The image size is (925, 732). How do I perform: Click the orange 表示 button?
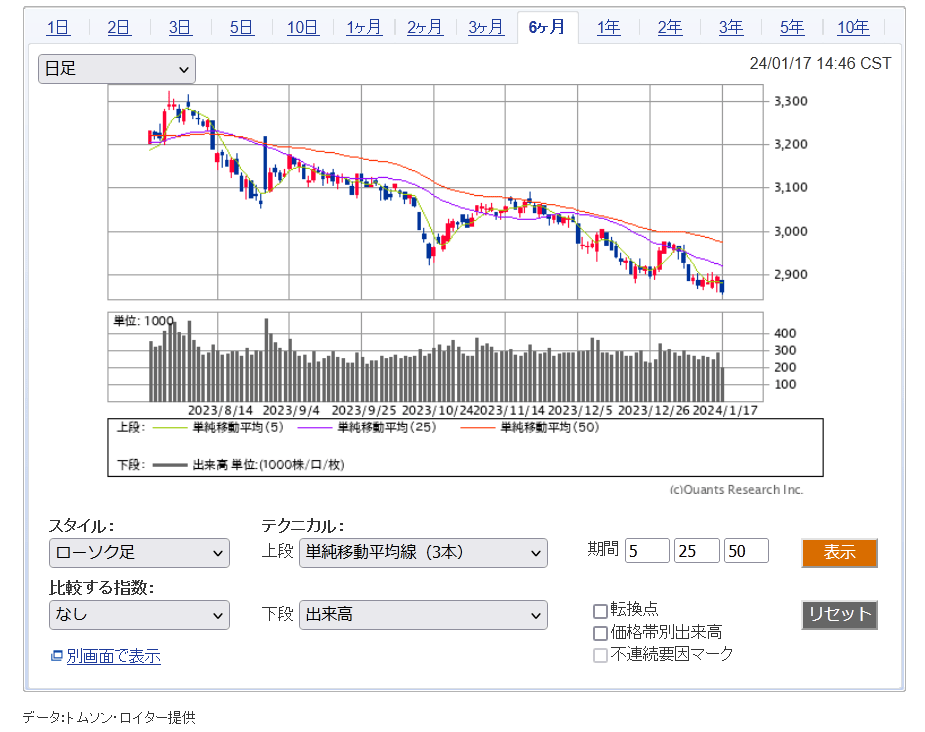tap(839, 553)
